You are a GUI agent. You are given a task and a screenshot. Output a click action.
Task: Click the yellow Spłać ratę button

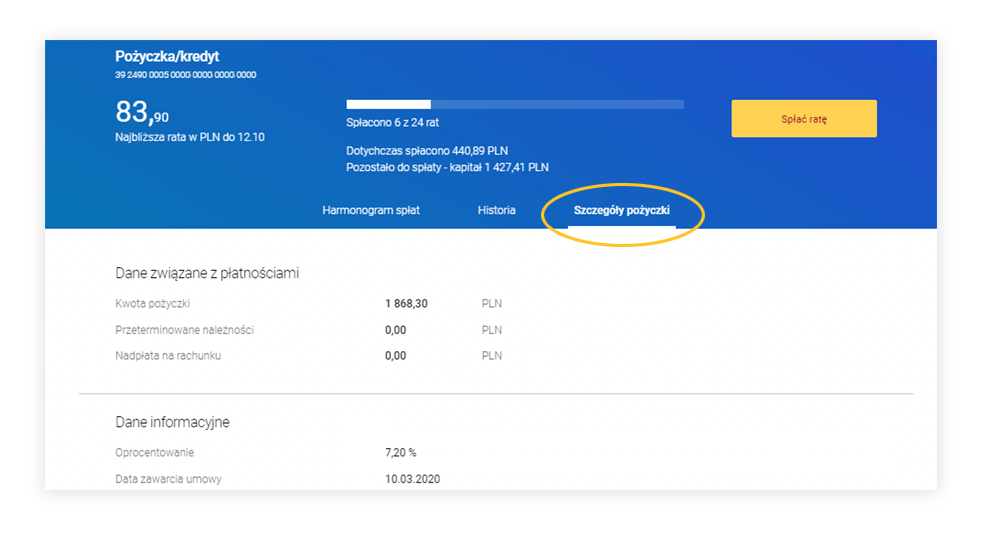803,119
